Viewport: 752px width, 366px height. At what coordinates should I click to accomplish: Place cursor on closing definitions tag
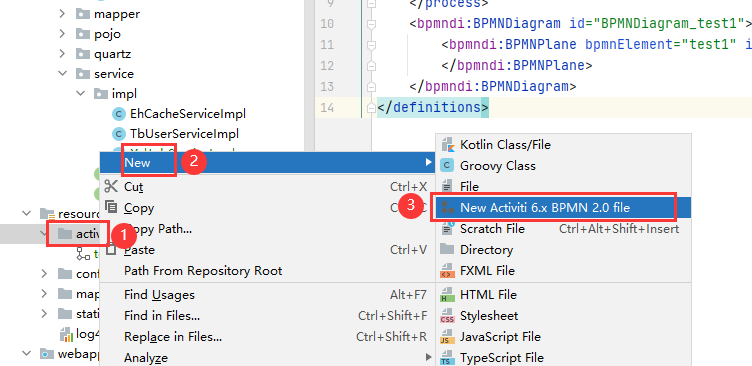pyautogui.click(x=433, y=107)
